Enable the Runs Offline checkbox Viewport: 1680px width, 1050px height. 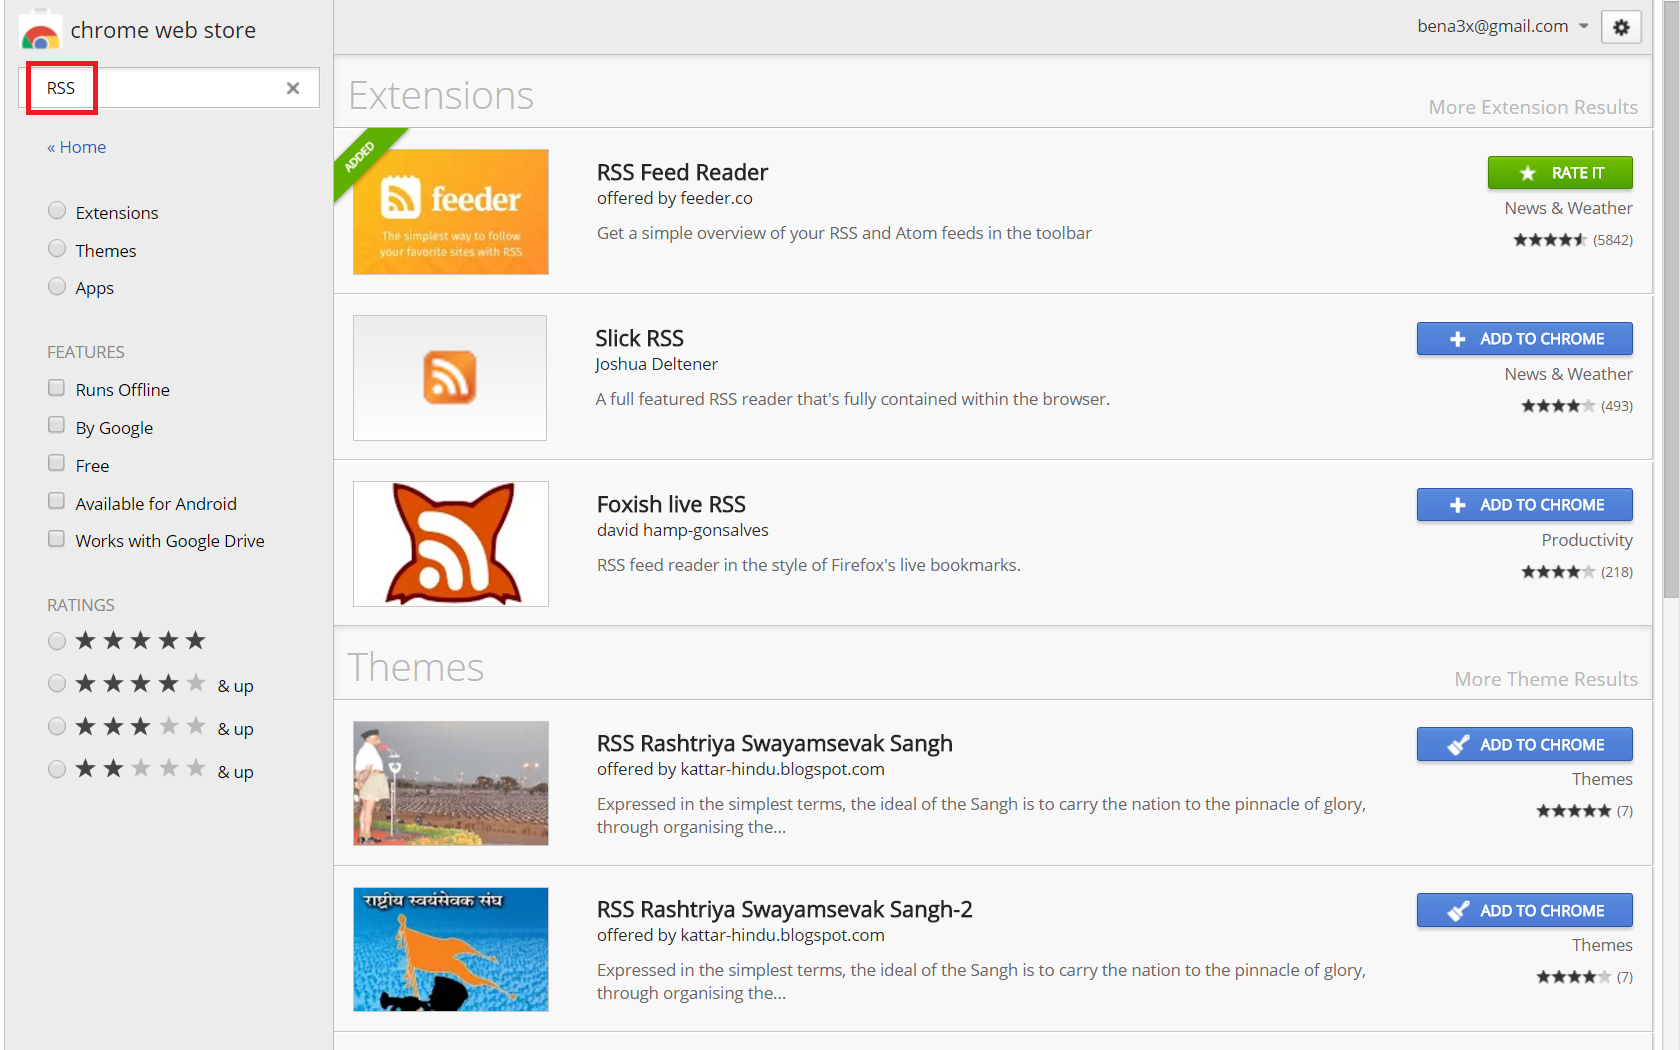coord(57,388)
